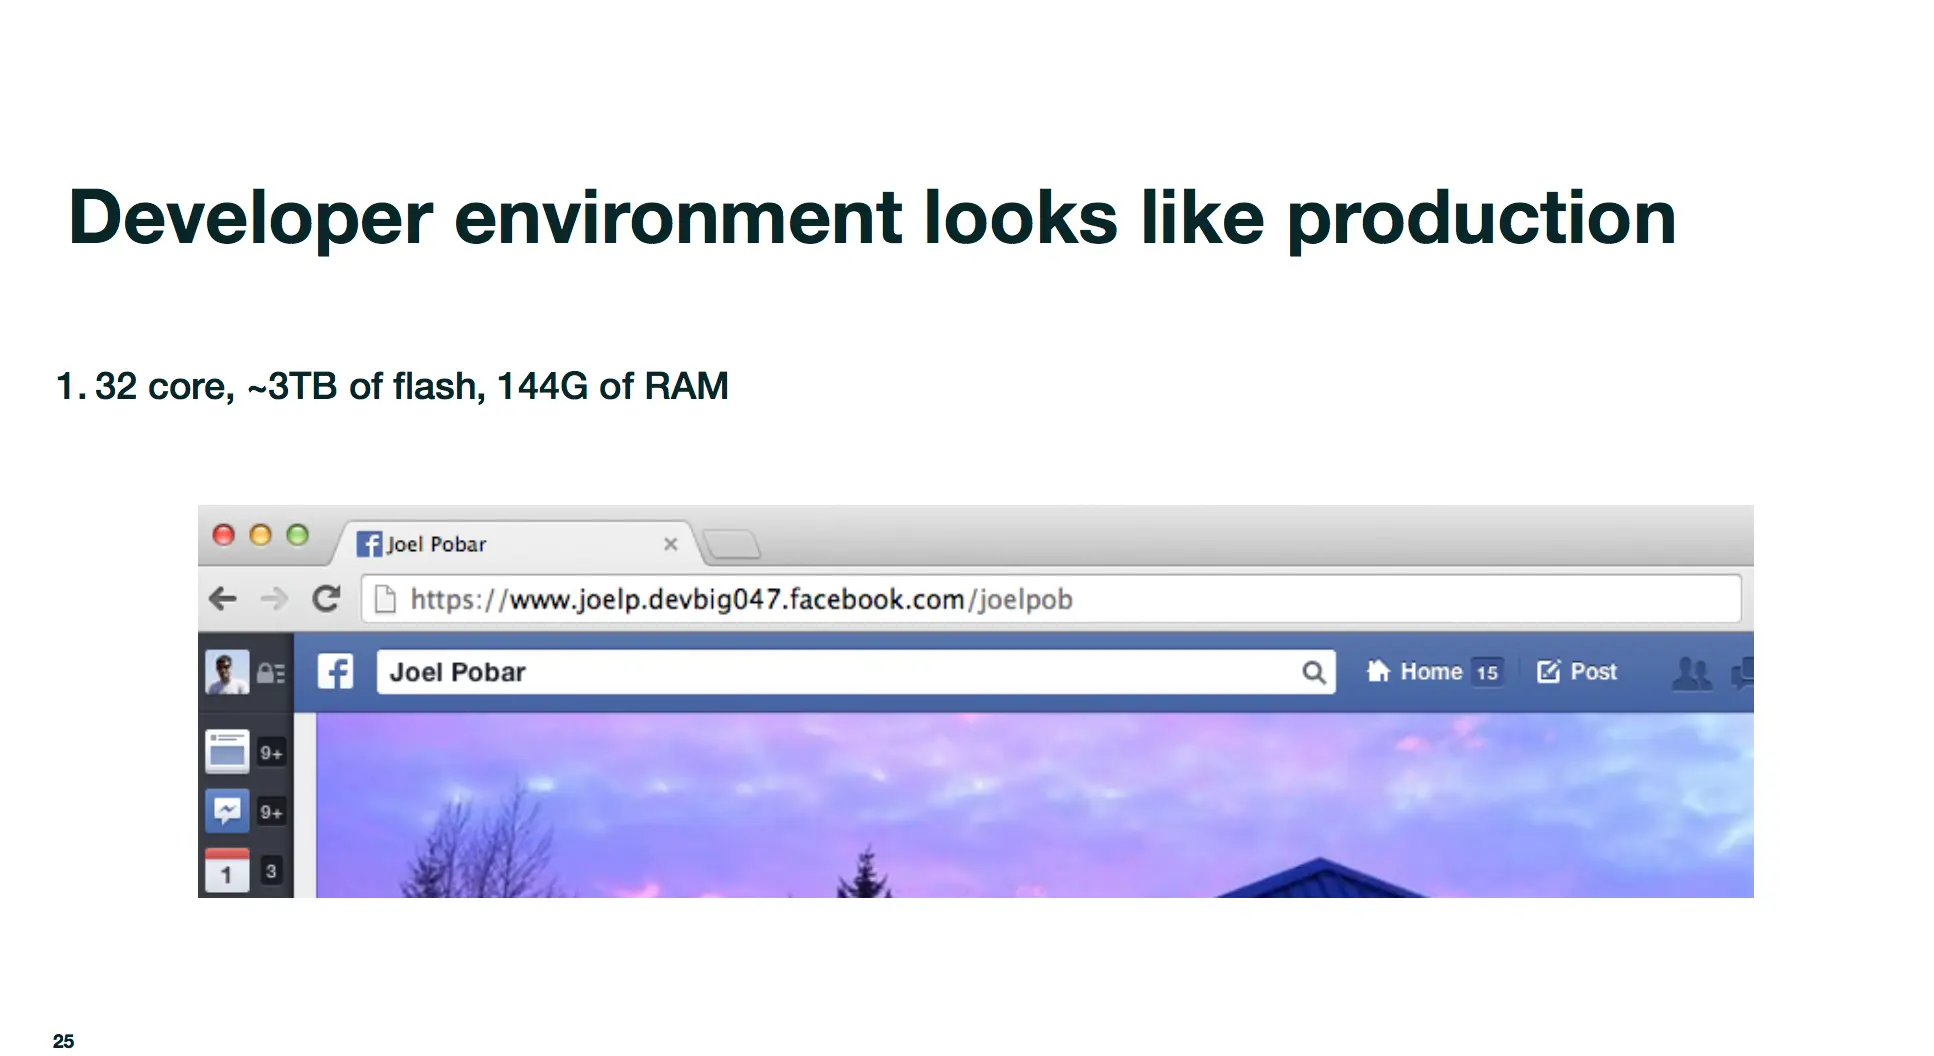Click the profile picture in the sidebar
This screenshot has width=1934, height=1056.
227,672
